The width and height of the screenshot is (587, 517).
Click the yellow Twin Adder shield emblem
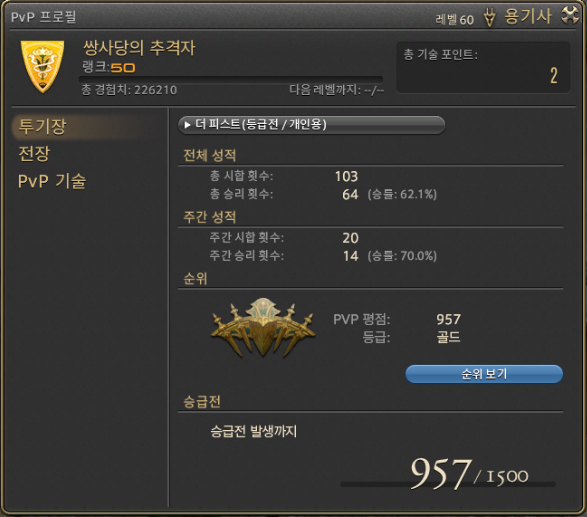[x=42, y=66]
